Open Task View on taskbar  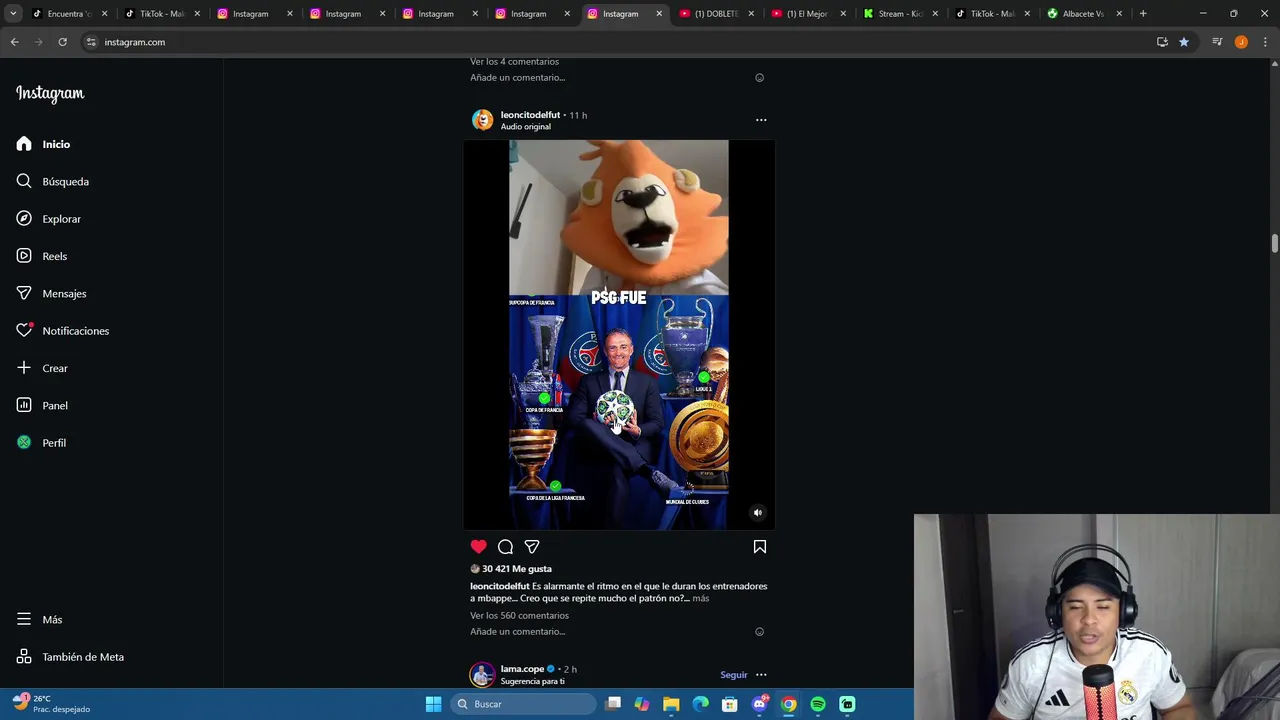coord(613,704)
